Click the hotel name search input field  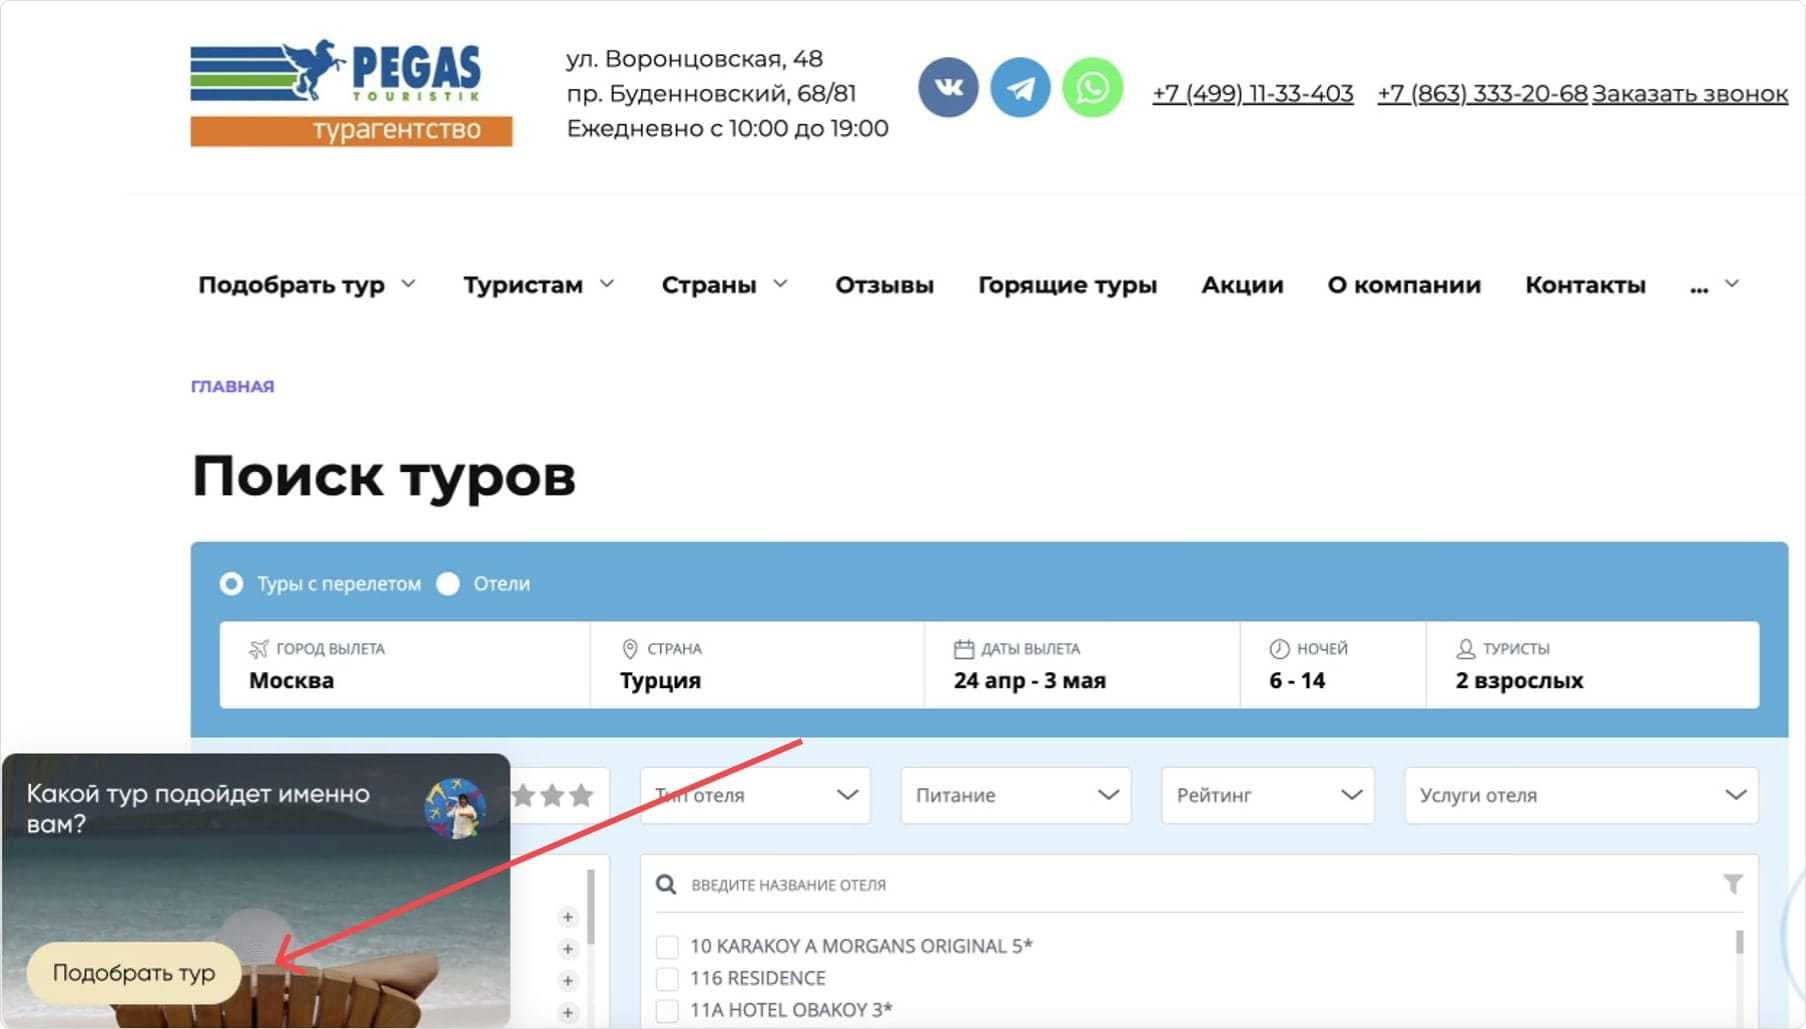[900, 884]
